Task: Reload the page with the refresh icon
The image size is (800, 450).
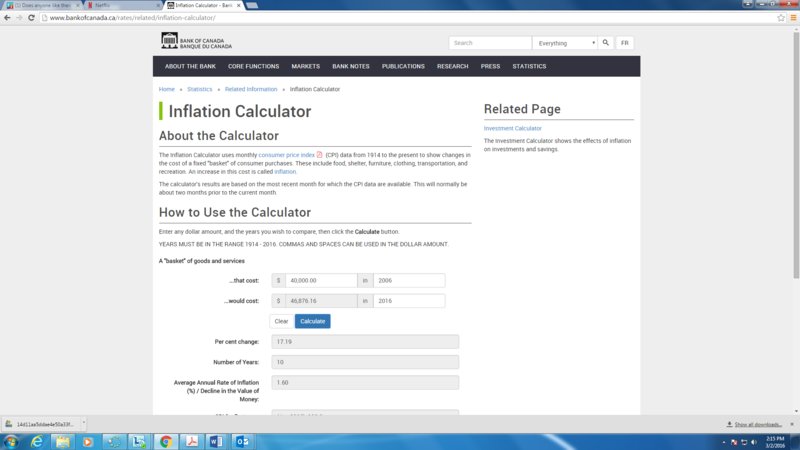Action: pos(31,17)
